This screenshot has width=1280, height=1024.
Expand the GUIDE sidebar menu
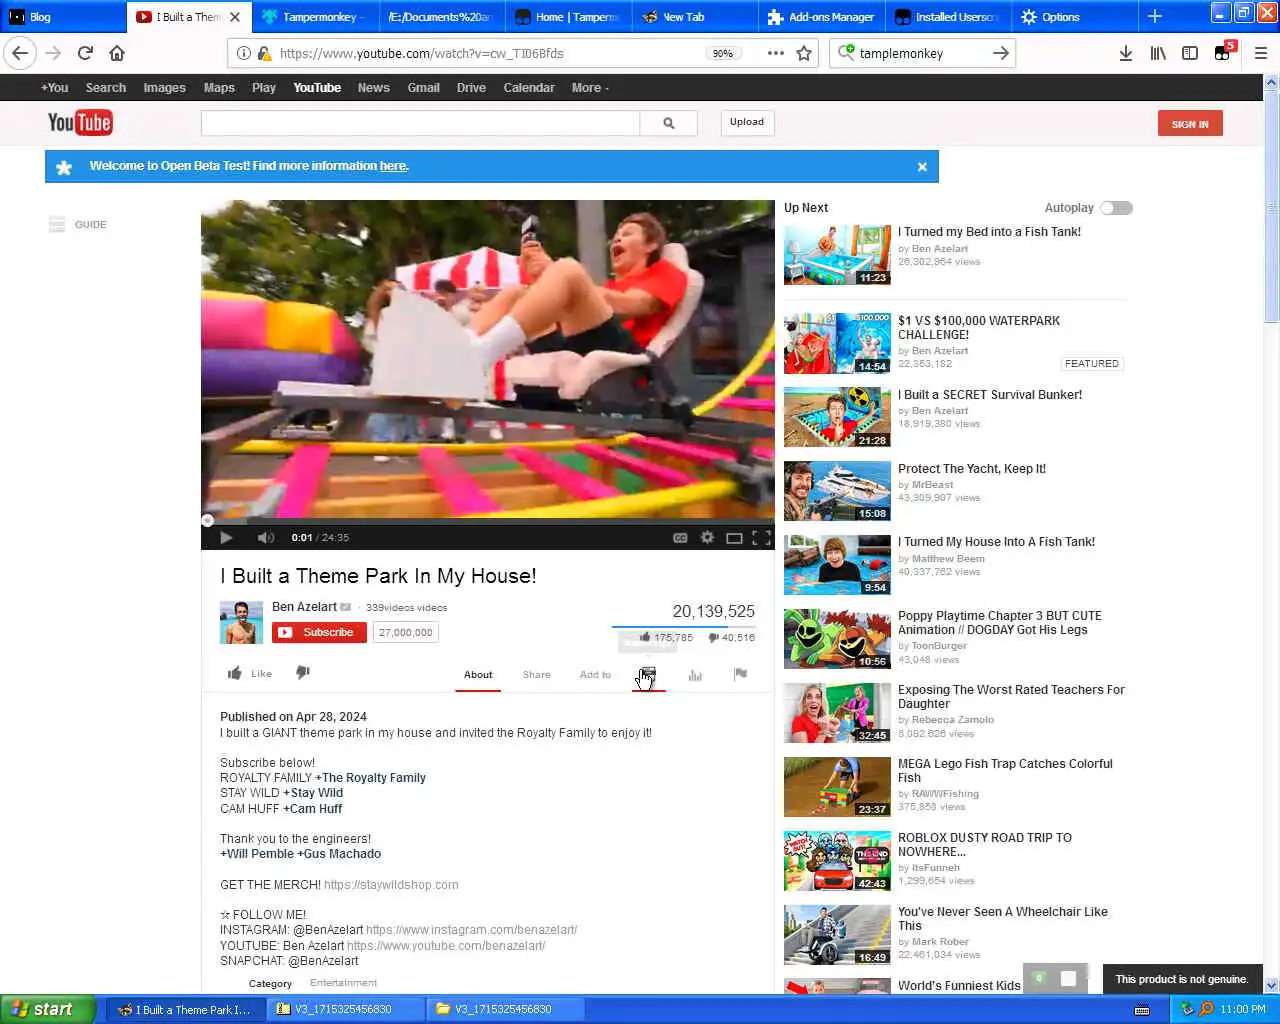[x=78, y=225]
